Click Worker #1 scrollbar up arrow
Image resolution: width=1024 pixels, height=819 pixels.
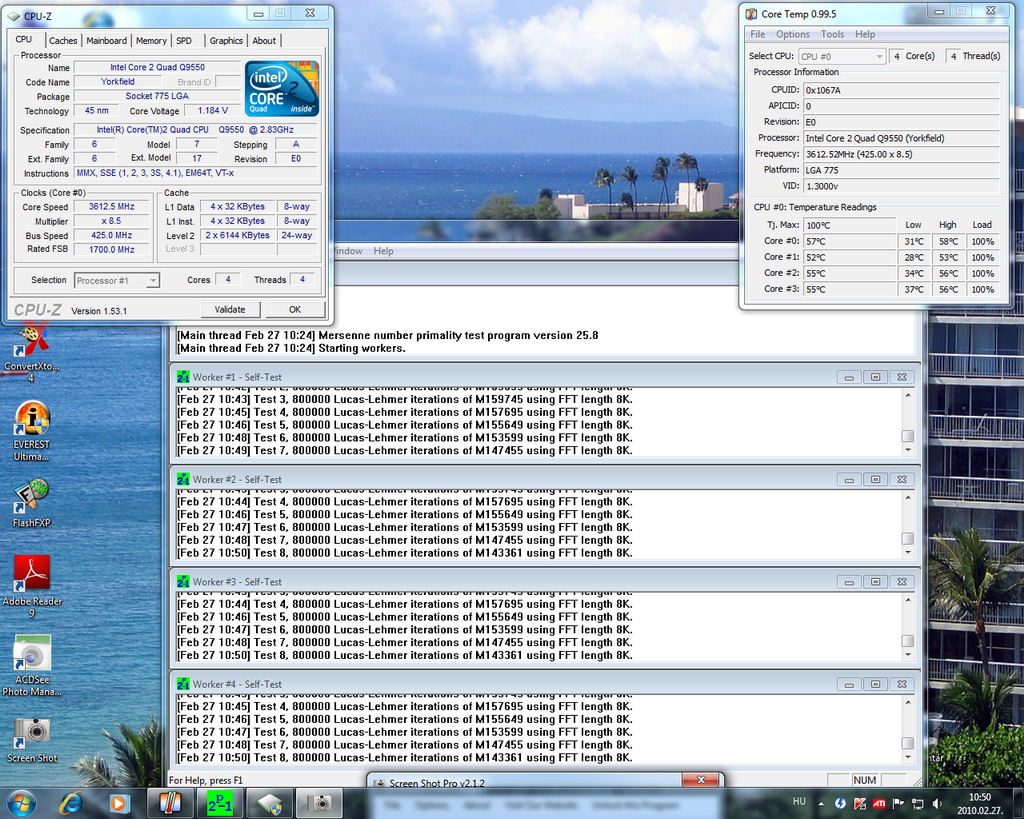(908, 395)
